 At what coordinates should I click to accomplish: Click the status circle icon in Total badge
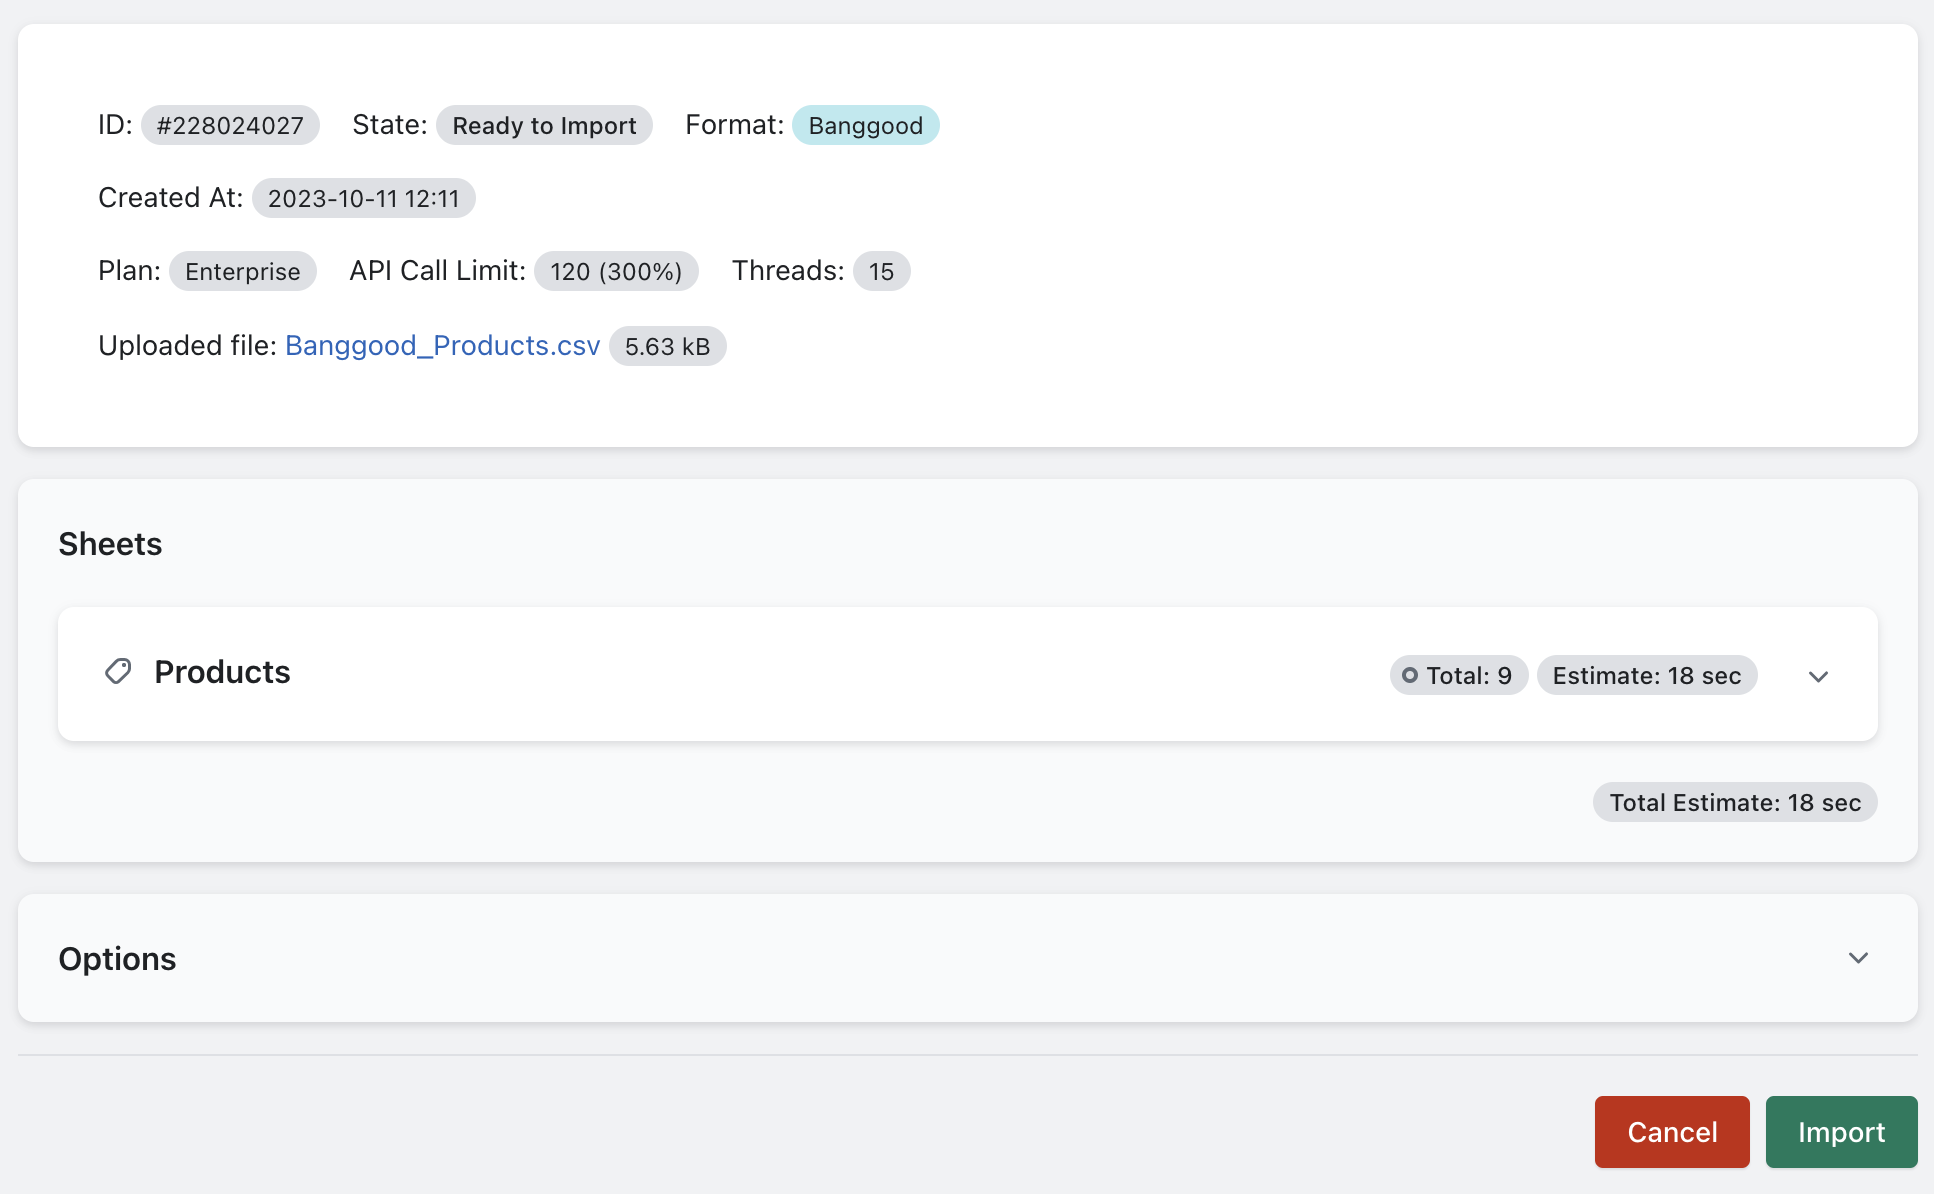1412,675
